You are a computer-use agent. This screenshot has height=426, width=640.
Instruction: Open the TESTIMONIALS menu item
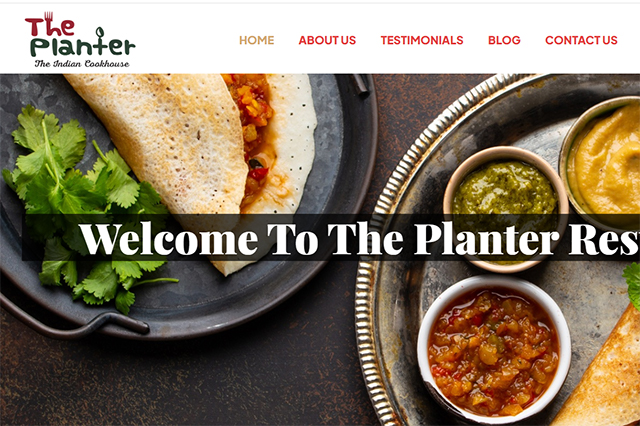[x=422, y=40]
